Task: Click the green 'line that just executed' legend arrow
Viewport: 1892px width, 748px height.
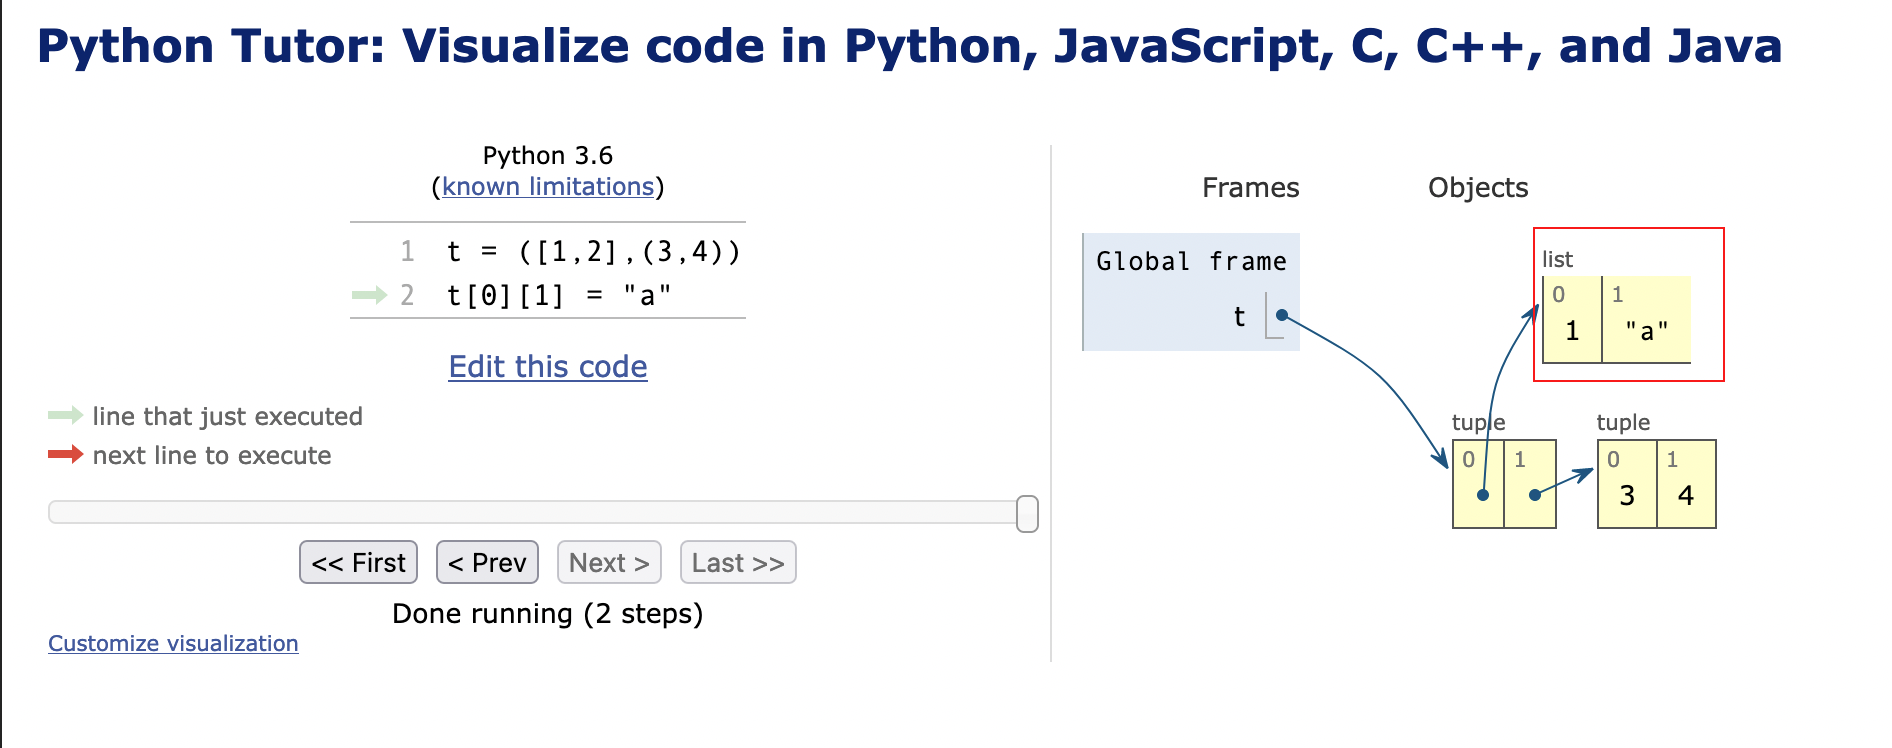Action: 65,415
